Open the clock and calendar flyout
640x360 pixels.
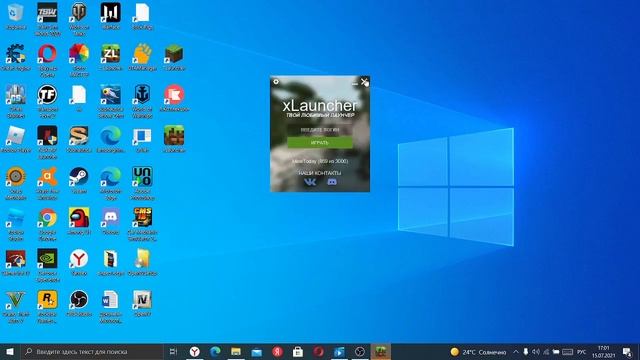pyautogui.click(x=604, y=352)
